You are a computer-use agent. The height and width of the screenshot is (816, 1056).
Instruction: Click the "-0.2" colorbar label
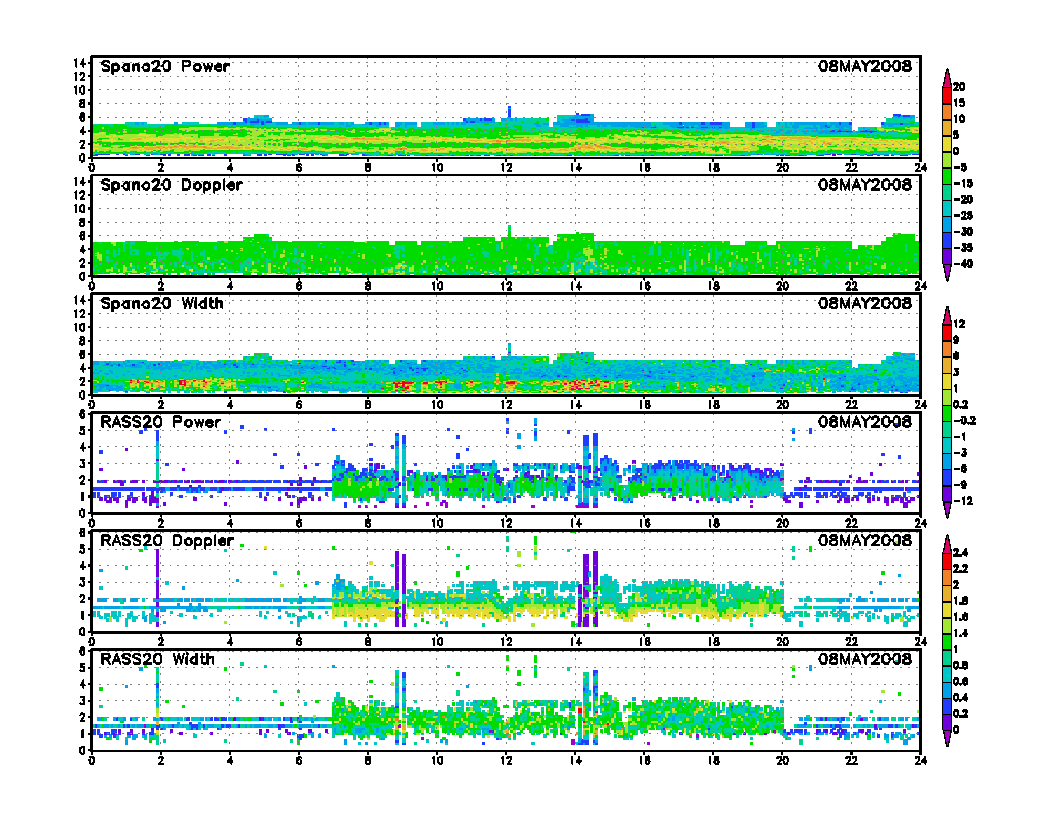tap(964, 421)
